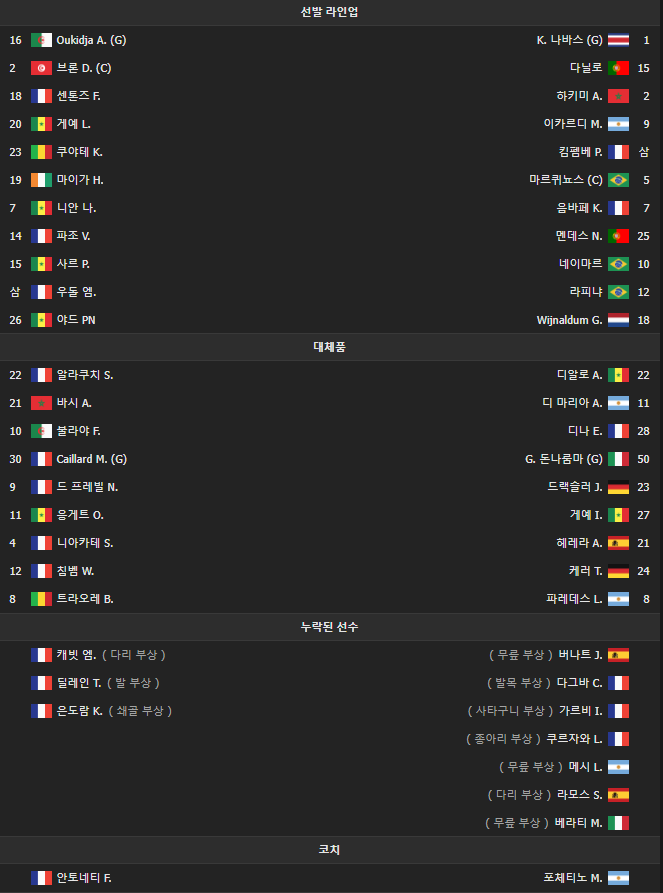Open player 음바페 K. profile
Image resolution: width=663 pixels, height=893 pixels.
click(579, 208)
